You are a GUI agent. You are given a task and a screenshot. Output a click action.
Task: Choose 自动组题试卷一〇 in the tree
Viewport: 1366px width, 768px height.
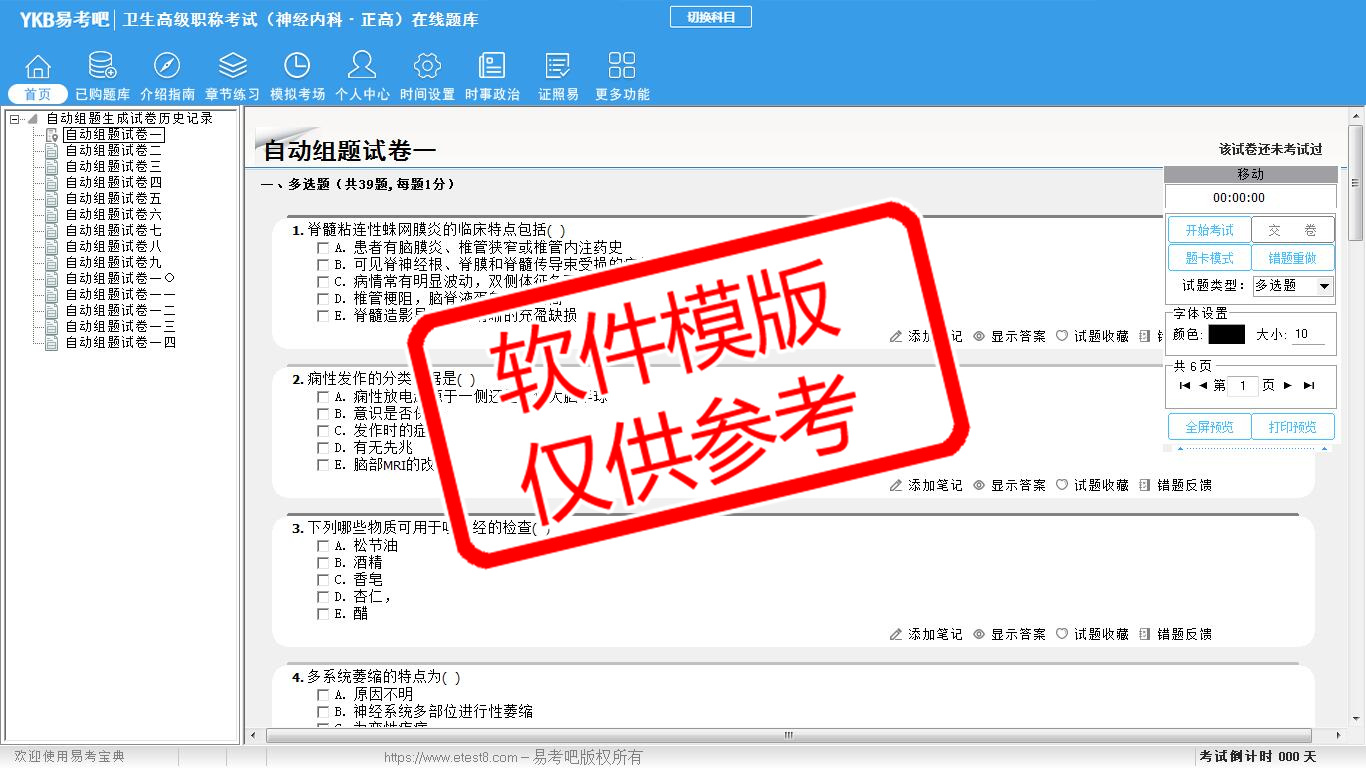pyautogui.click(x=120, y=279)
